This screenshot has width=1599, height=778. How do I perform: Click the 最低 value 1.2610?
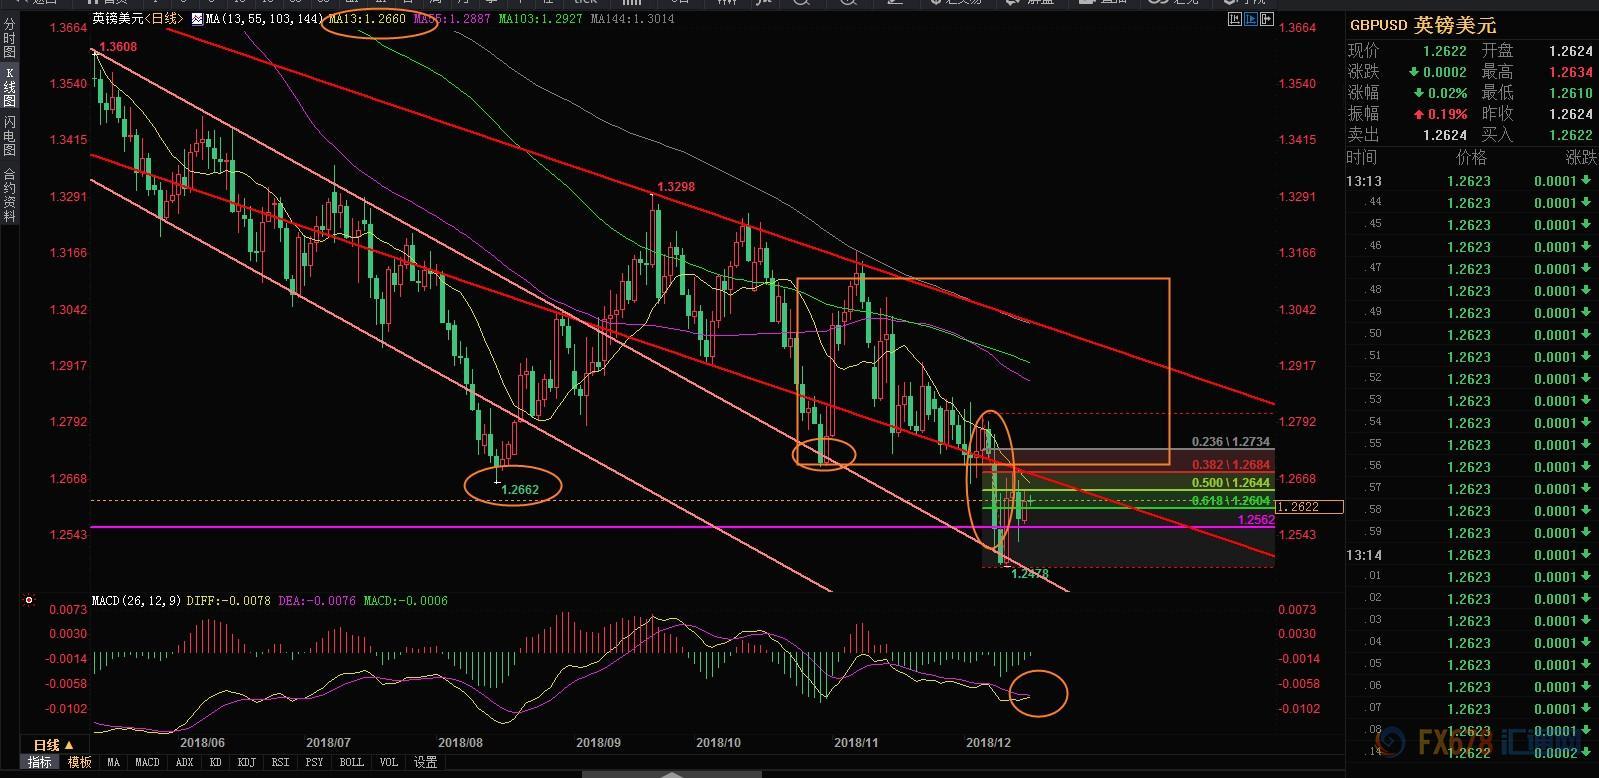point(1570,93)
